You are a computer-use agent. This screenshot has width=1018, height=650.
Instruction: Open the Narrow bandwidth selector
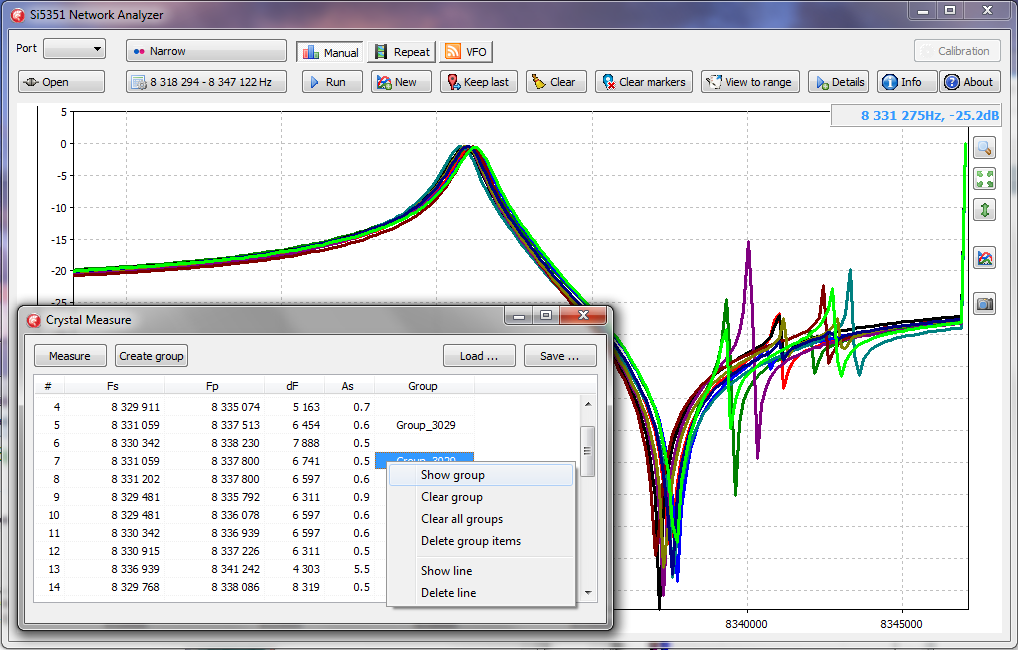click(206, 51)
